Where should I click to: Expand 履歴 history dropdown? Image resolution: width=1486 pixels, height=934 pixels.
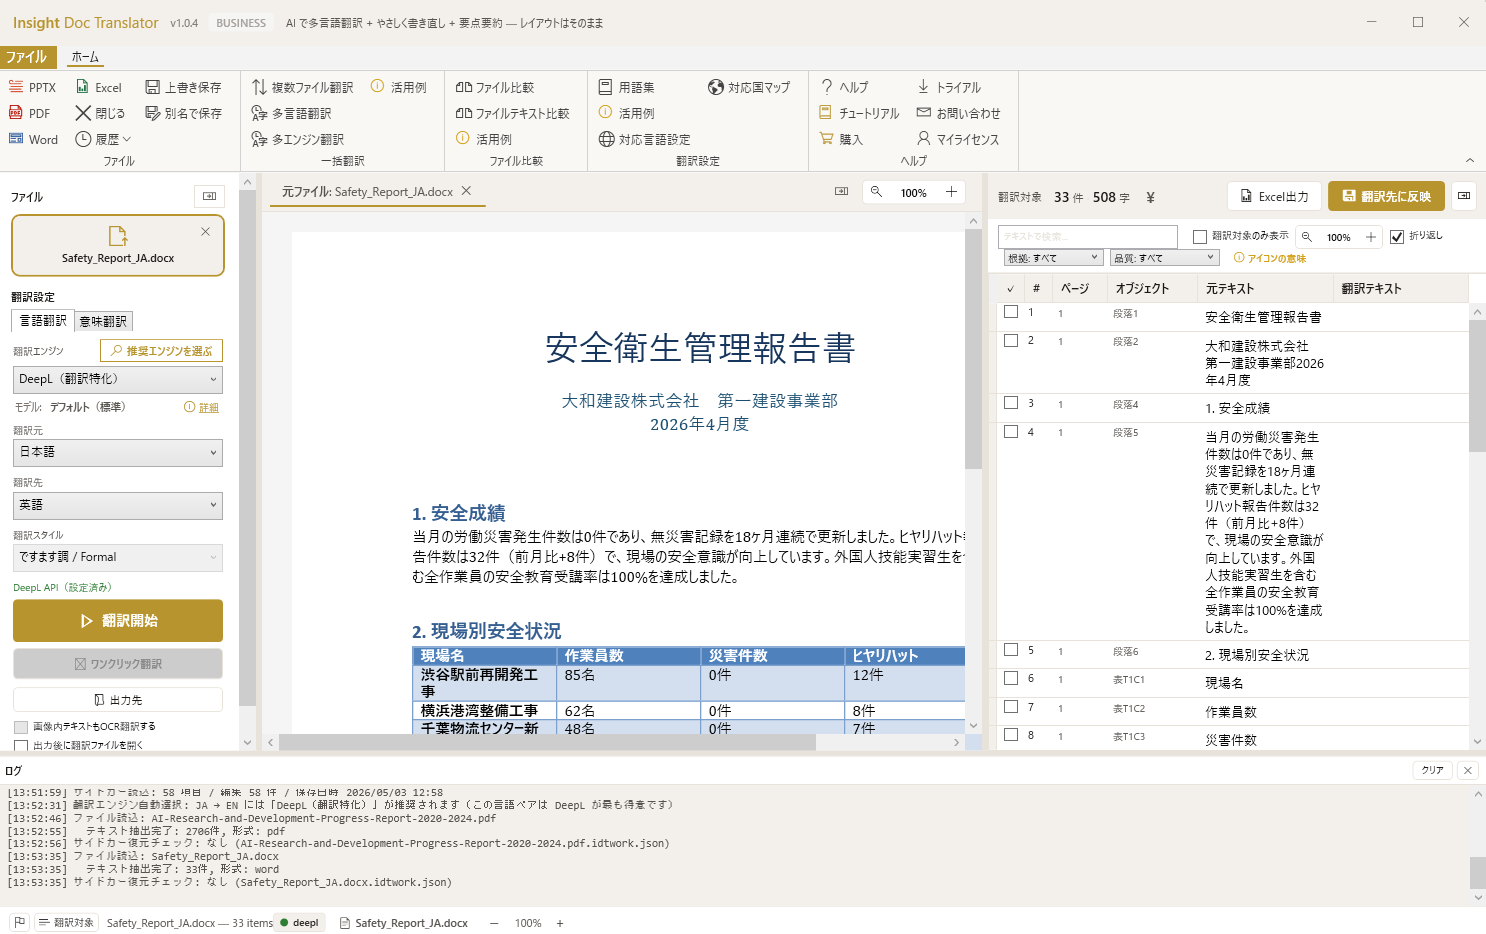click(103, 139)
